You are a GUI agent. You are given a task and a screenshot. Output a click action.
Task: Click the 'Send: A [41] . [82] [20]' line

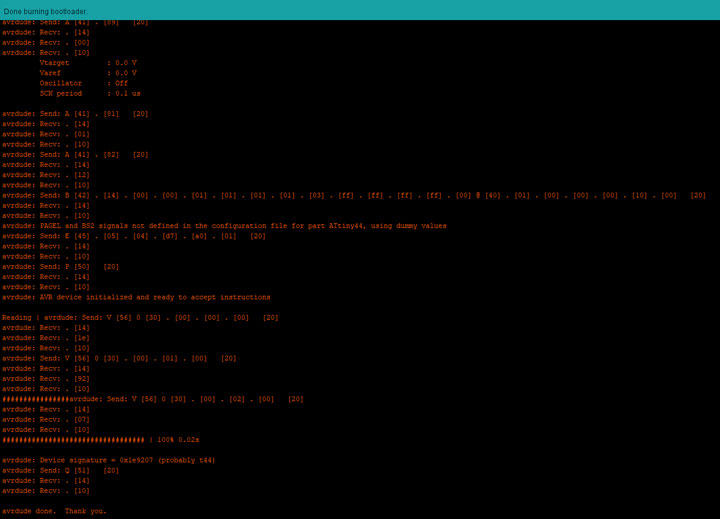click(x=75, y=154)
